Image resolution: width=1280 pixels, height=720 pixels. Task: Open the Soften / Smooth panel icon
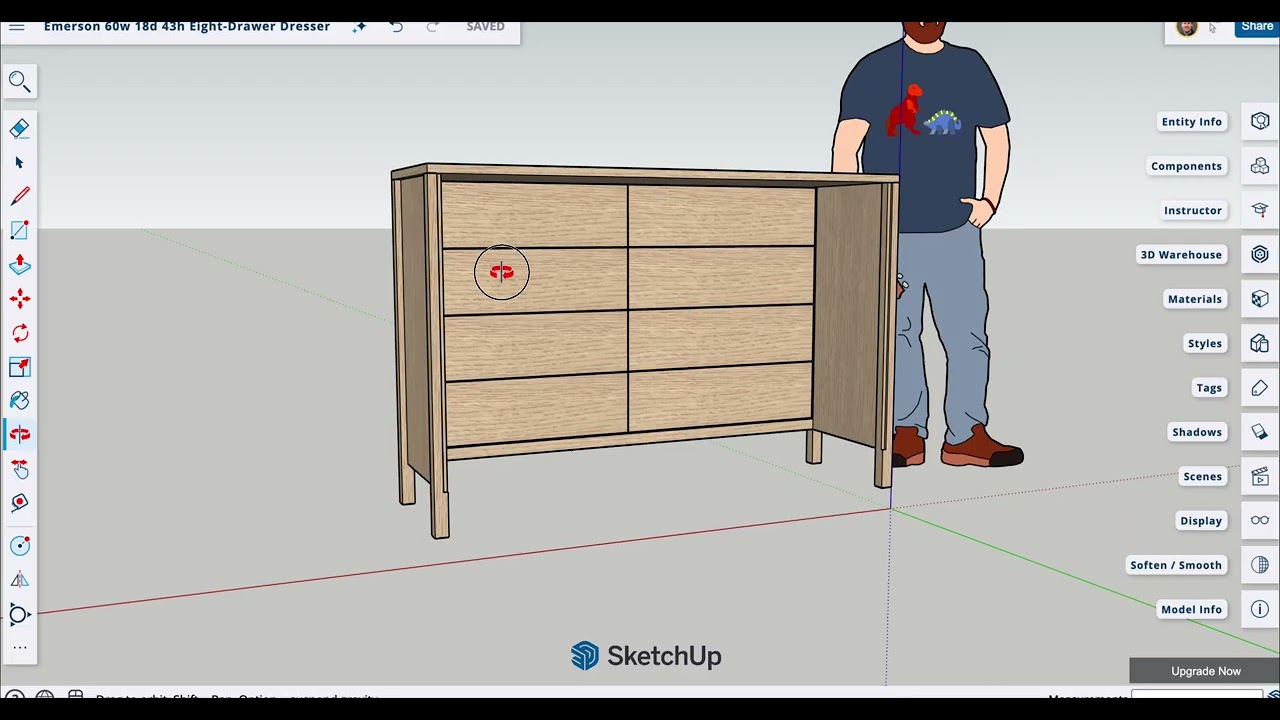click(1259, 565)
